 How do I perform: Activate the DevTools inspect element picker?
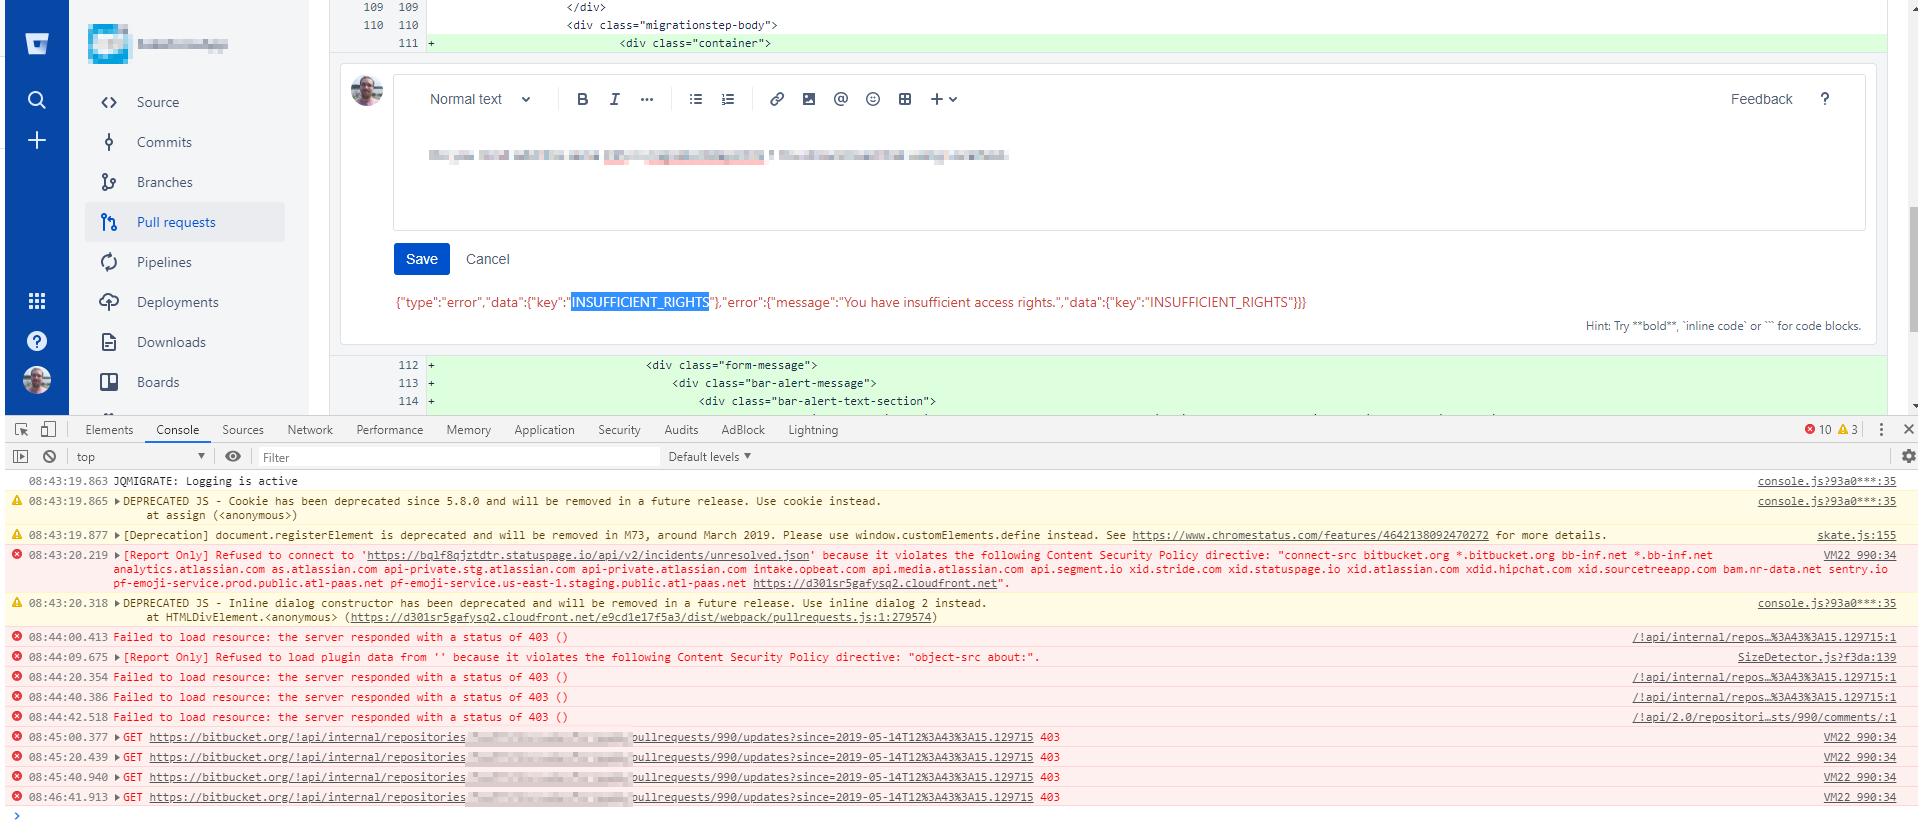tap(21, 429)
